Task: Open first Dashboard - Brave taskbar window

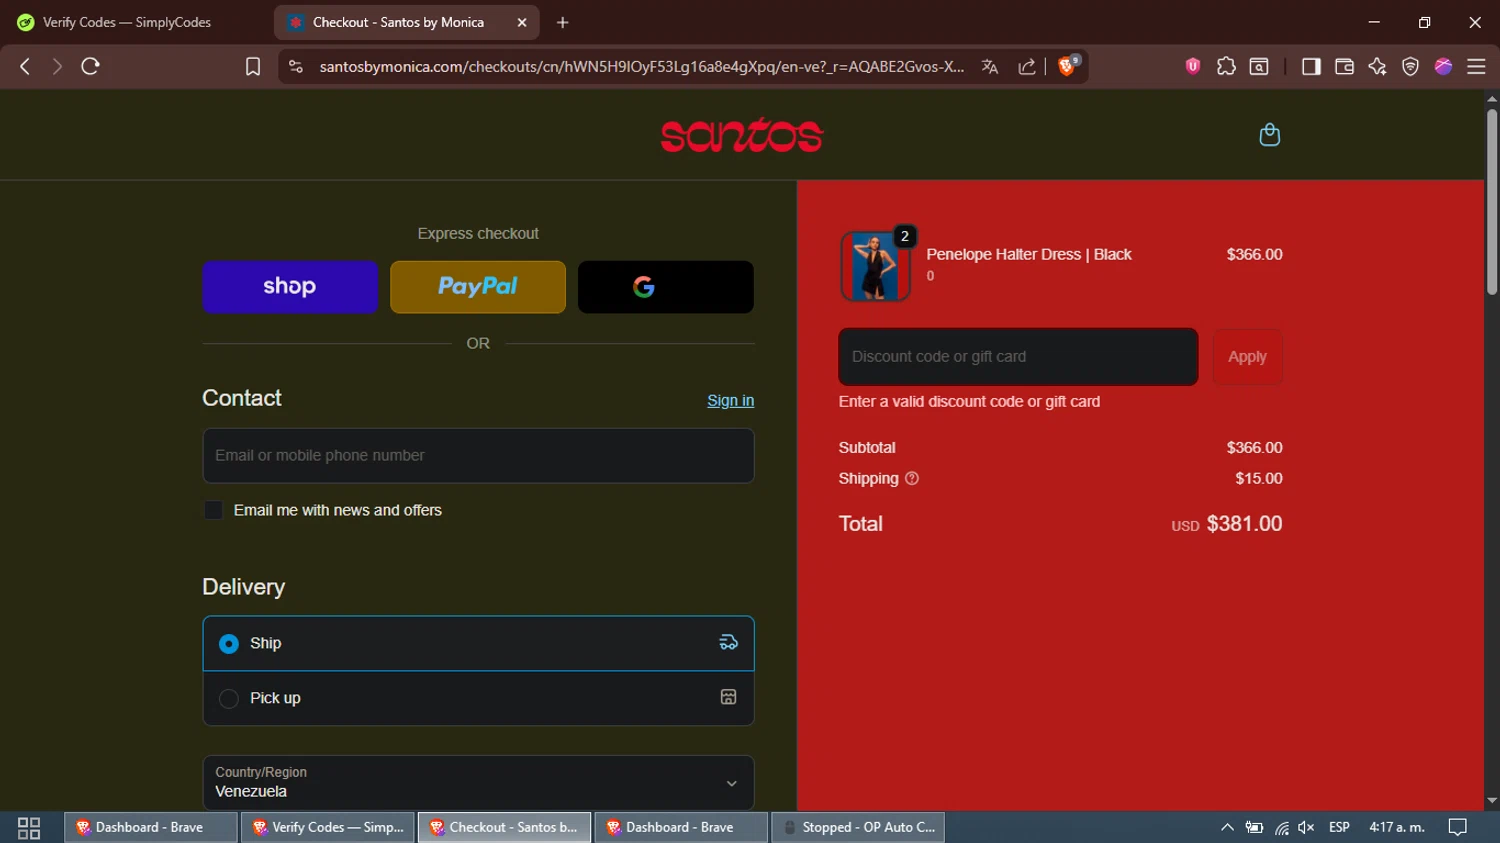Action: 150,827
